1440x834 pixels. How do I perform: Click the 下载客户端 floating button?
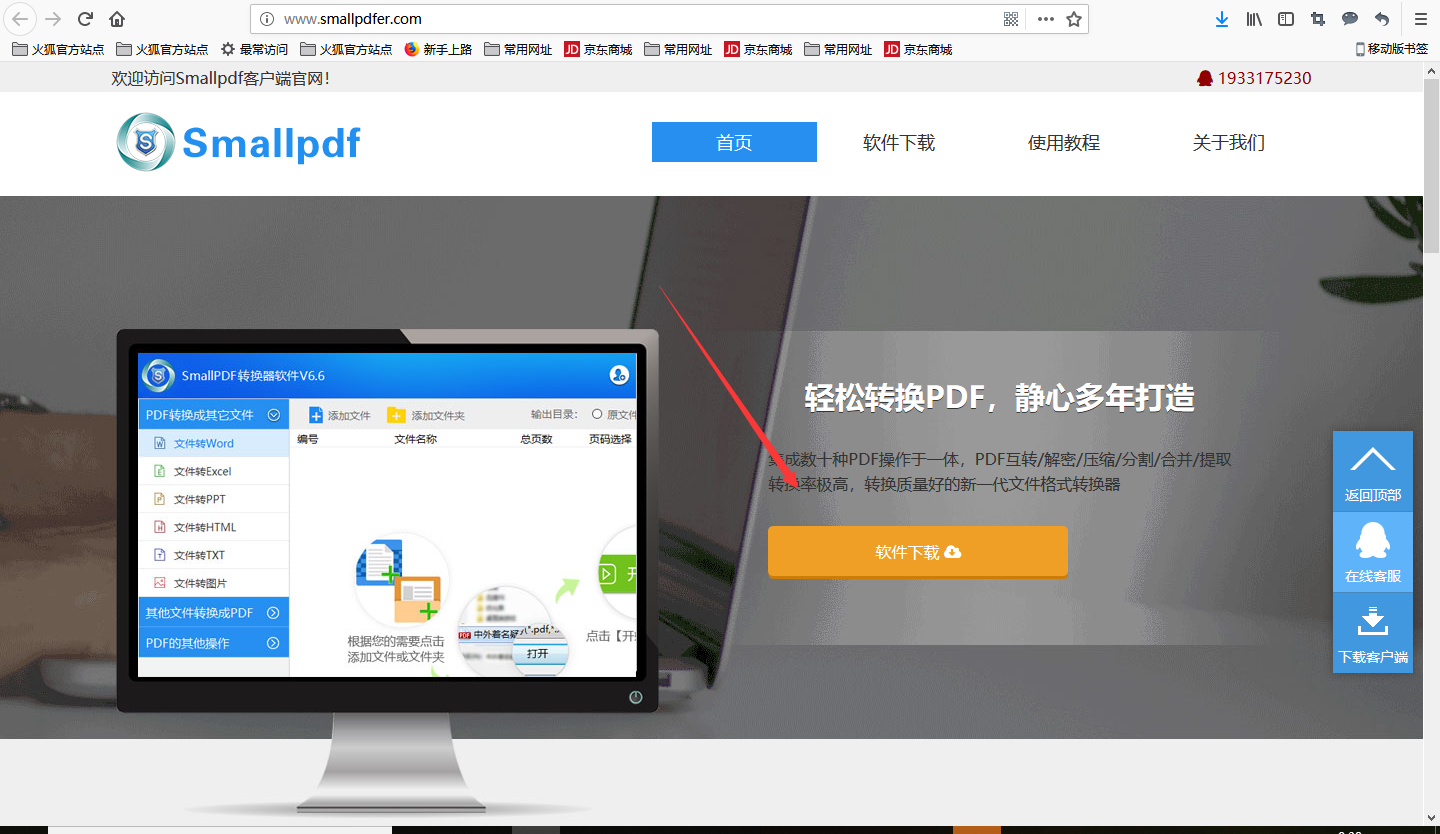click(x=1373, y=633)
